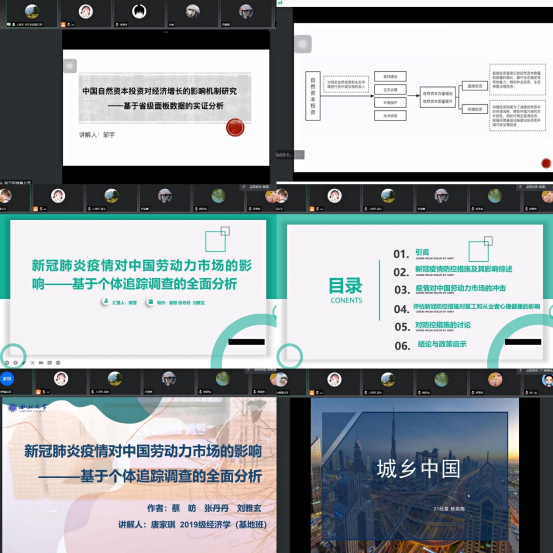Collapse the small side panel arrow left of the flowchart
Image resolution: width=553 pixels, height=553 pixels.
click(x=300, y=154)
